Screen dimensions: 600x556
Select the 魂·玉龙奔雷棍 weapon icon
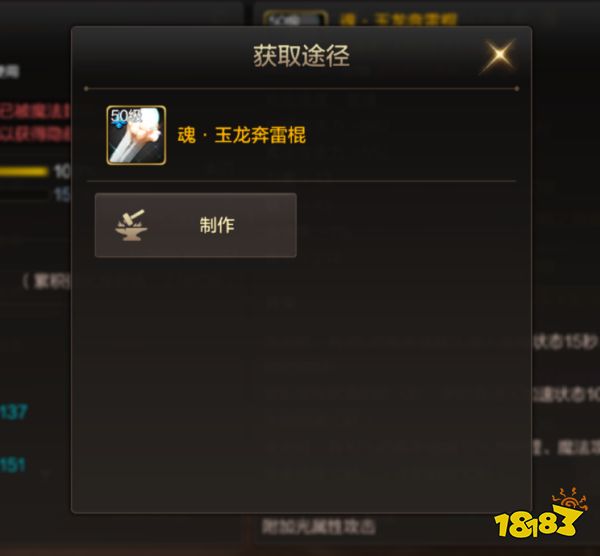click(136, 135)
